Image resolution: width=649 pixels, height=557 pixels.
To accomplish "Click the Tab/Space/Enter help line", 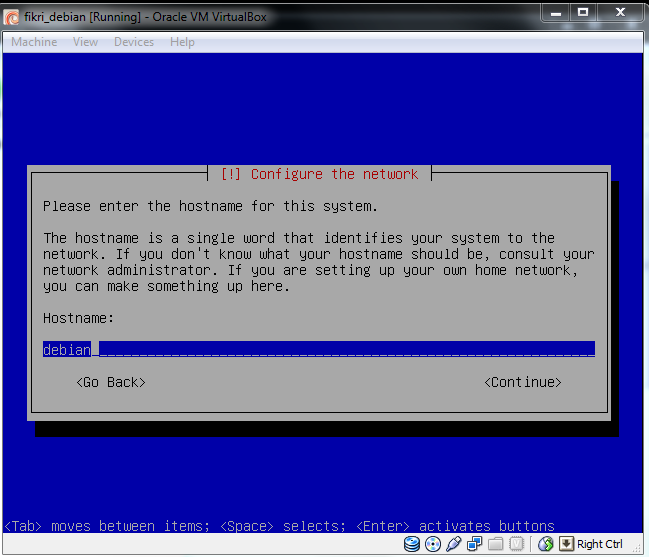I will point(279,526).
